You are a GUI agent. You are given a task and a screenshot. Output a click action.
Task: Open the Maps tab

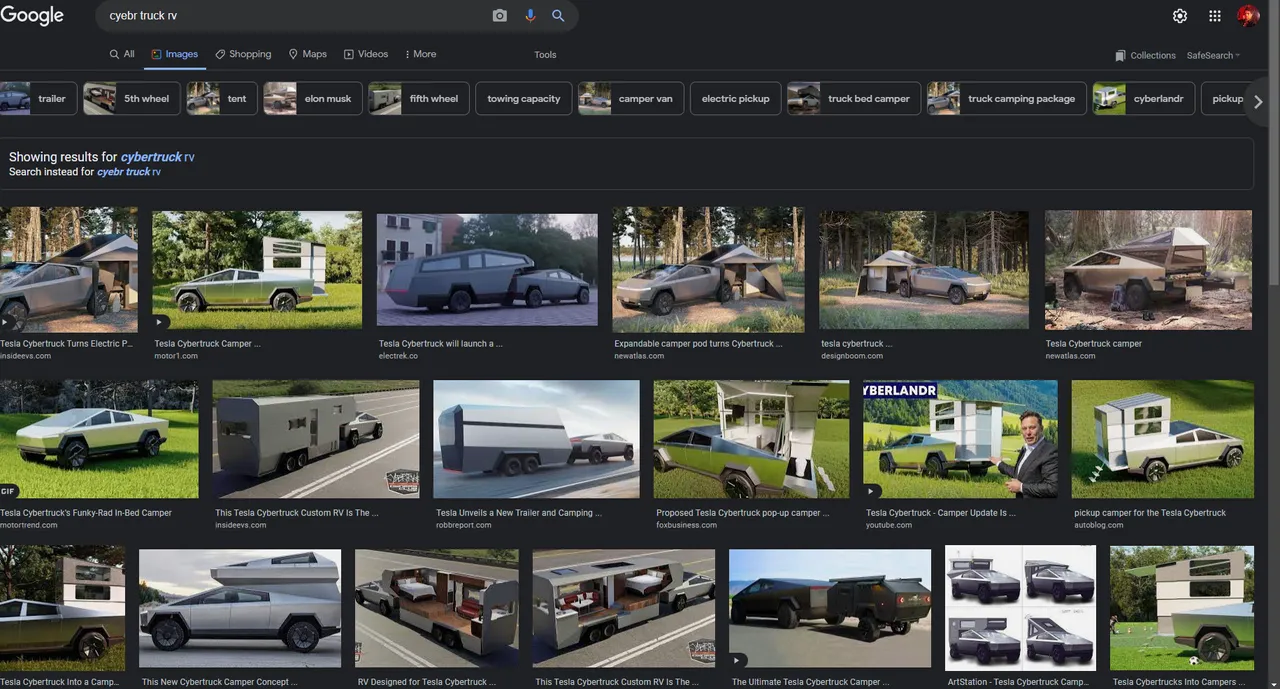coord(308,54)
